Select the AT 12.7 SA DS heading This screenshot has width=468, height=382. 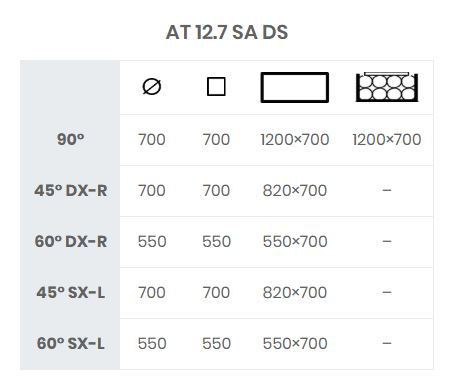(x=227, y=32)
